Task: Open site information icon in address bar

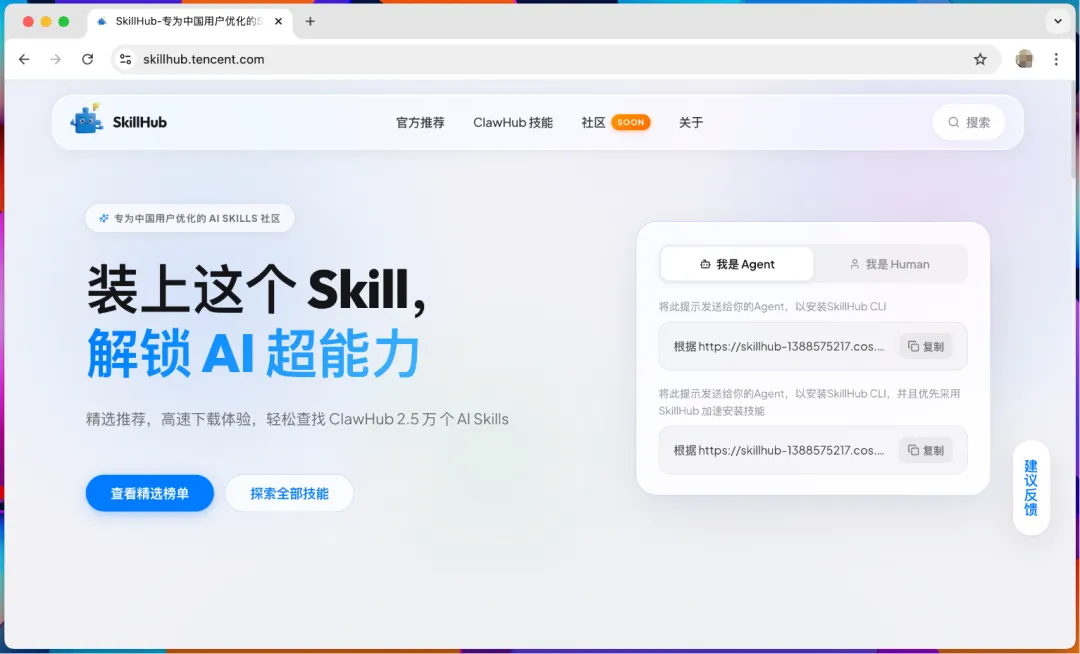Action: 125,59
